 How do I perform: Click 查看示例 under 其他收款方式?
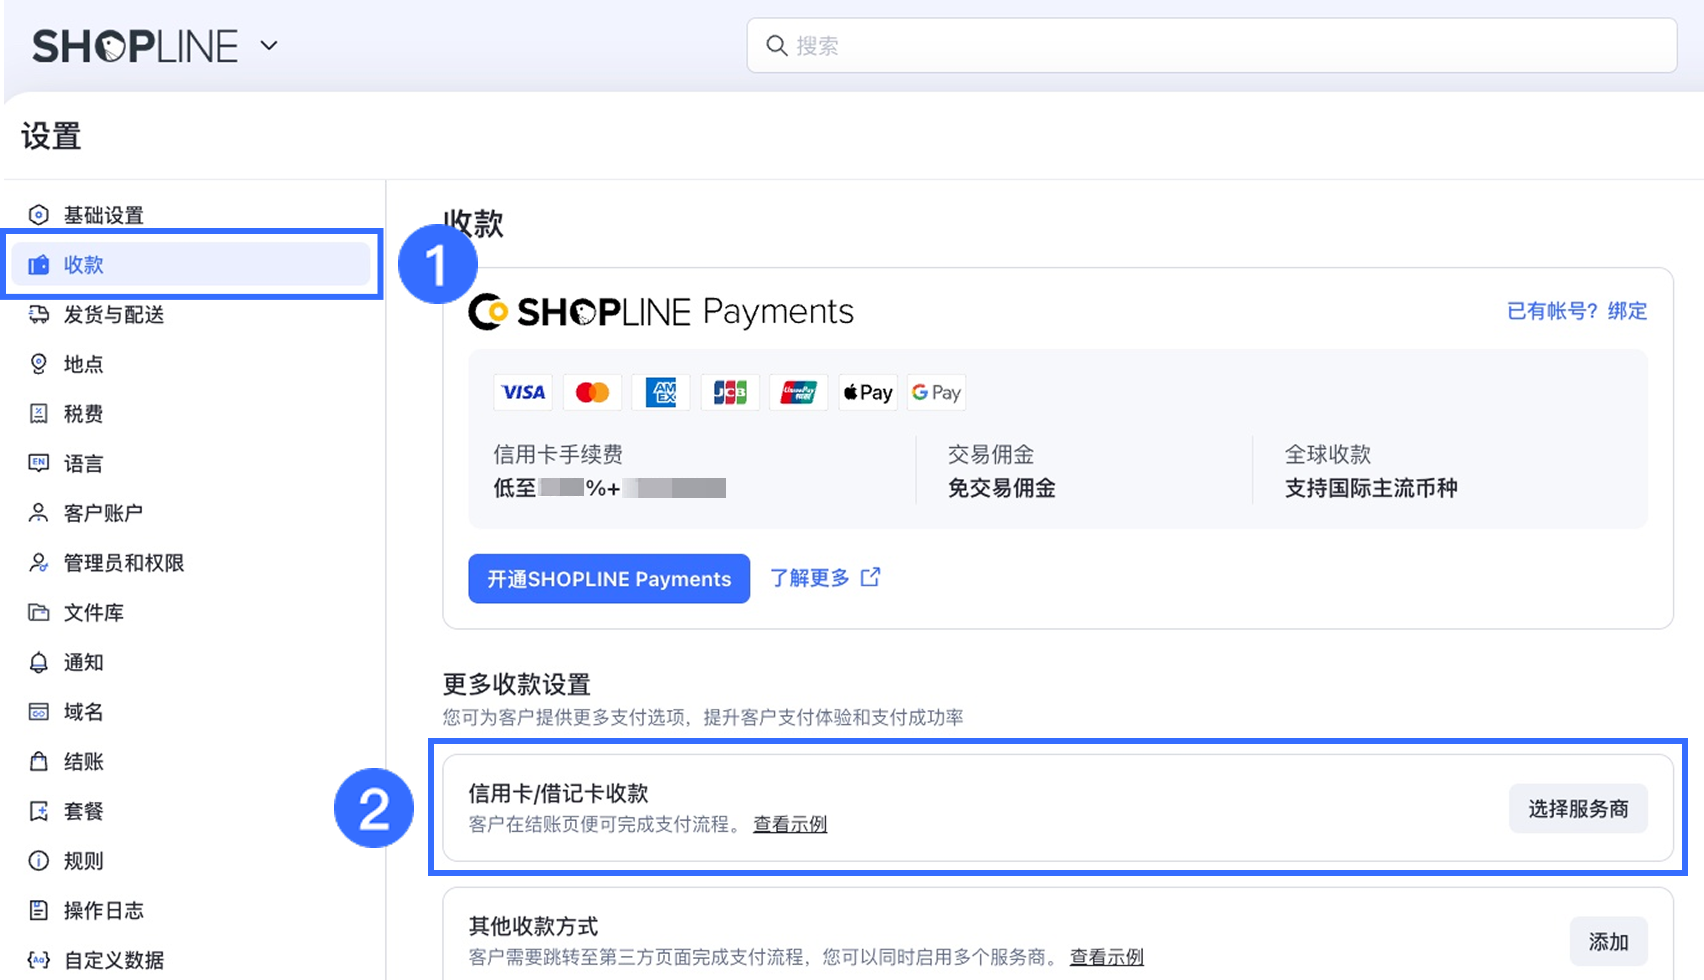click(1107, 957)
